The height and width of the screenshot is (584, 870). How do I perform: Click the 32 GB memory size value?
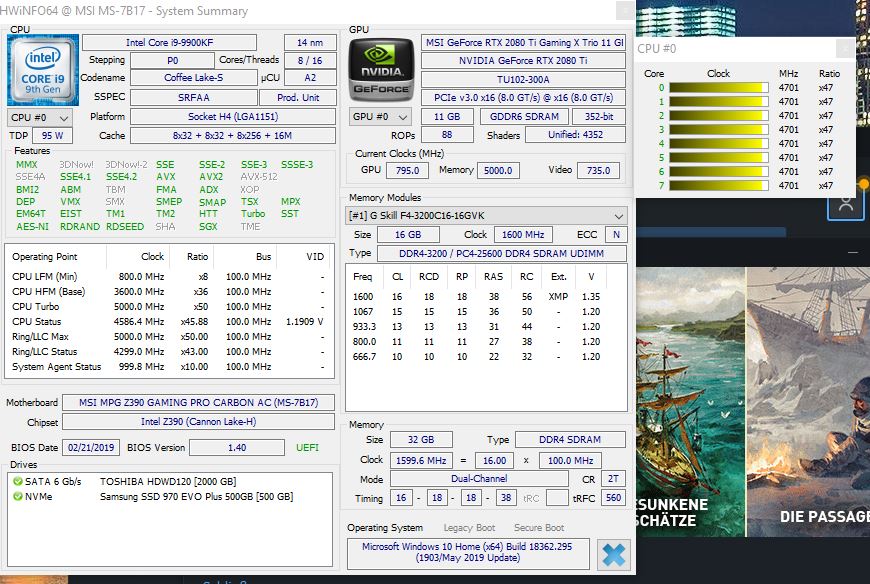tap(421, 439)
